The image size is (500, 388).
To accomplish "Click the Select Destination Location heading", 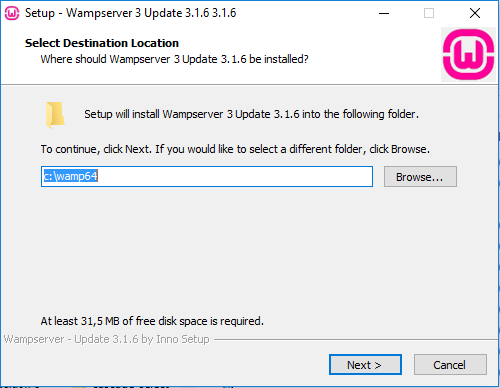I will 102,43.
